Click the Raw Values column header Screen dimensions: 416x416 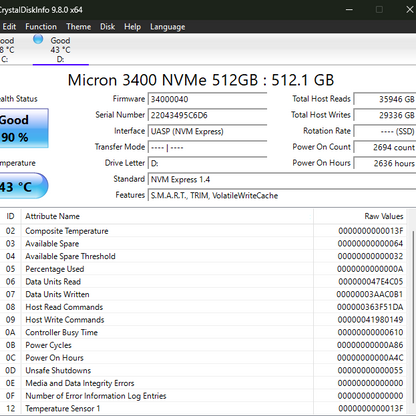pos(361,216)
